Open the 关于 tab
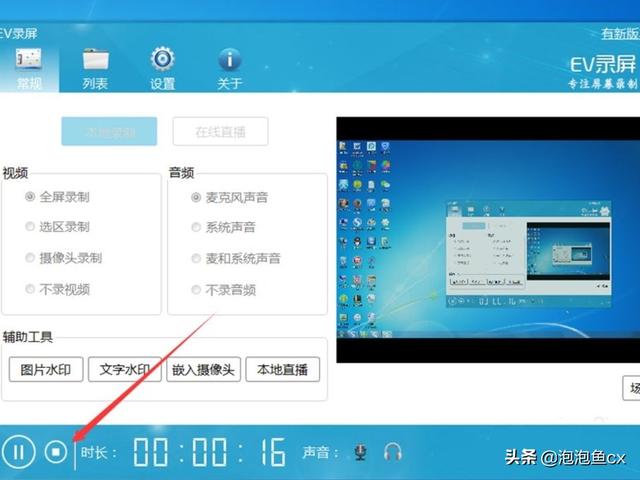The image size is (640, 480). point(229,69)
